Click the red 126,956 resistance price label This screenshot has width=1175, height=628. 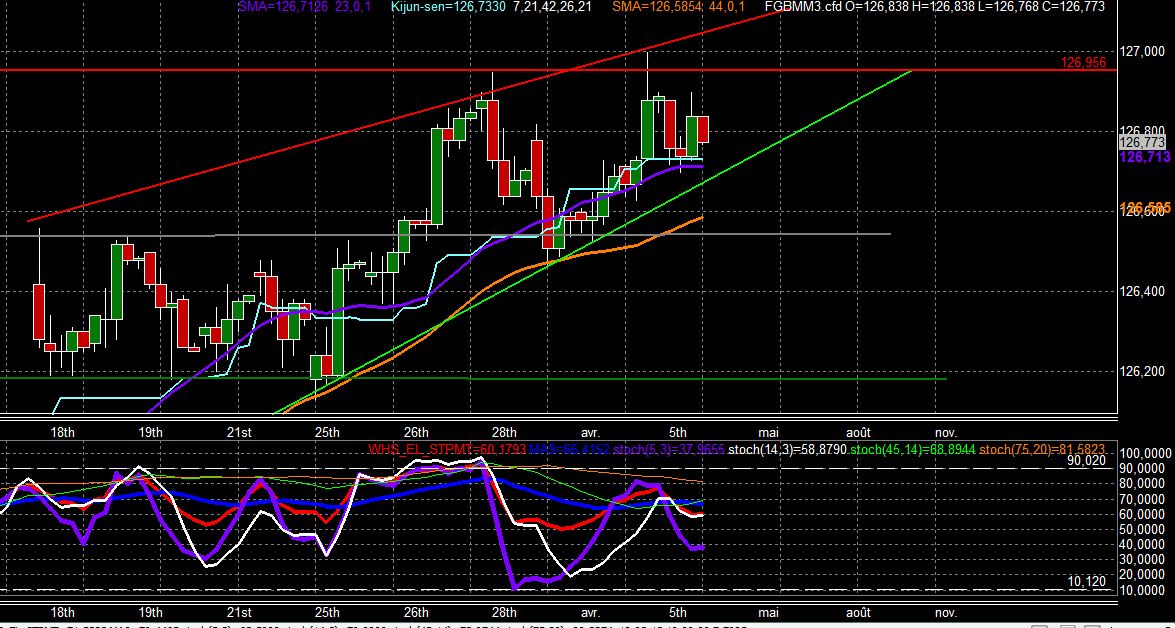point(1084,63)
